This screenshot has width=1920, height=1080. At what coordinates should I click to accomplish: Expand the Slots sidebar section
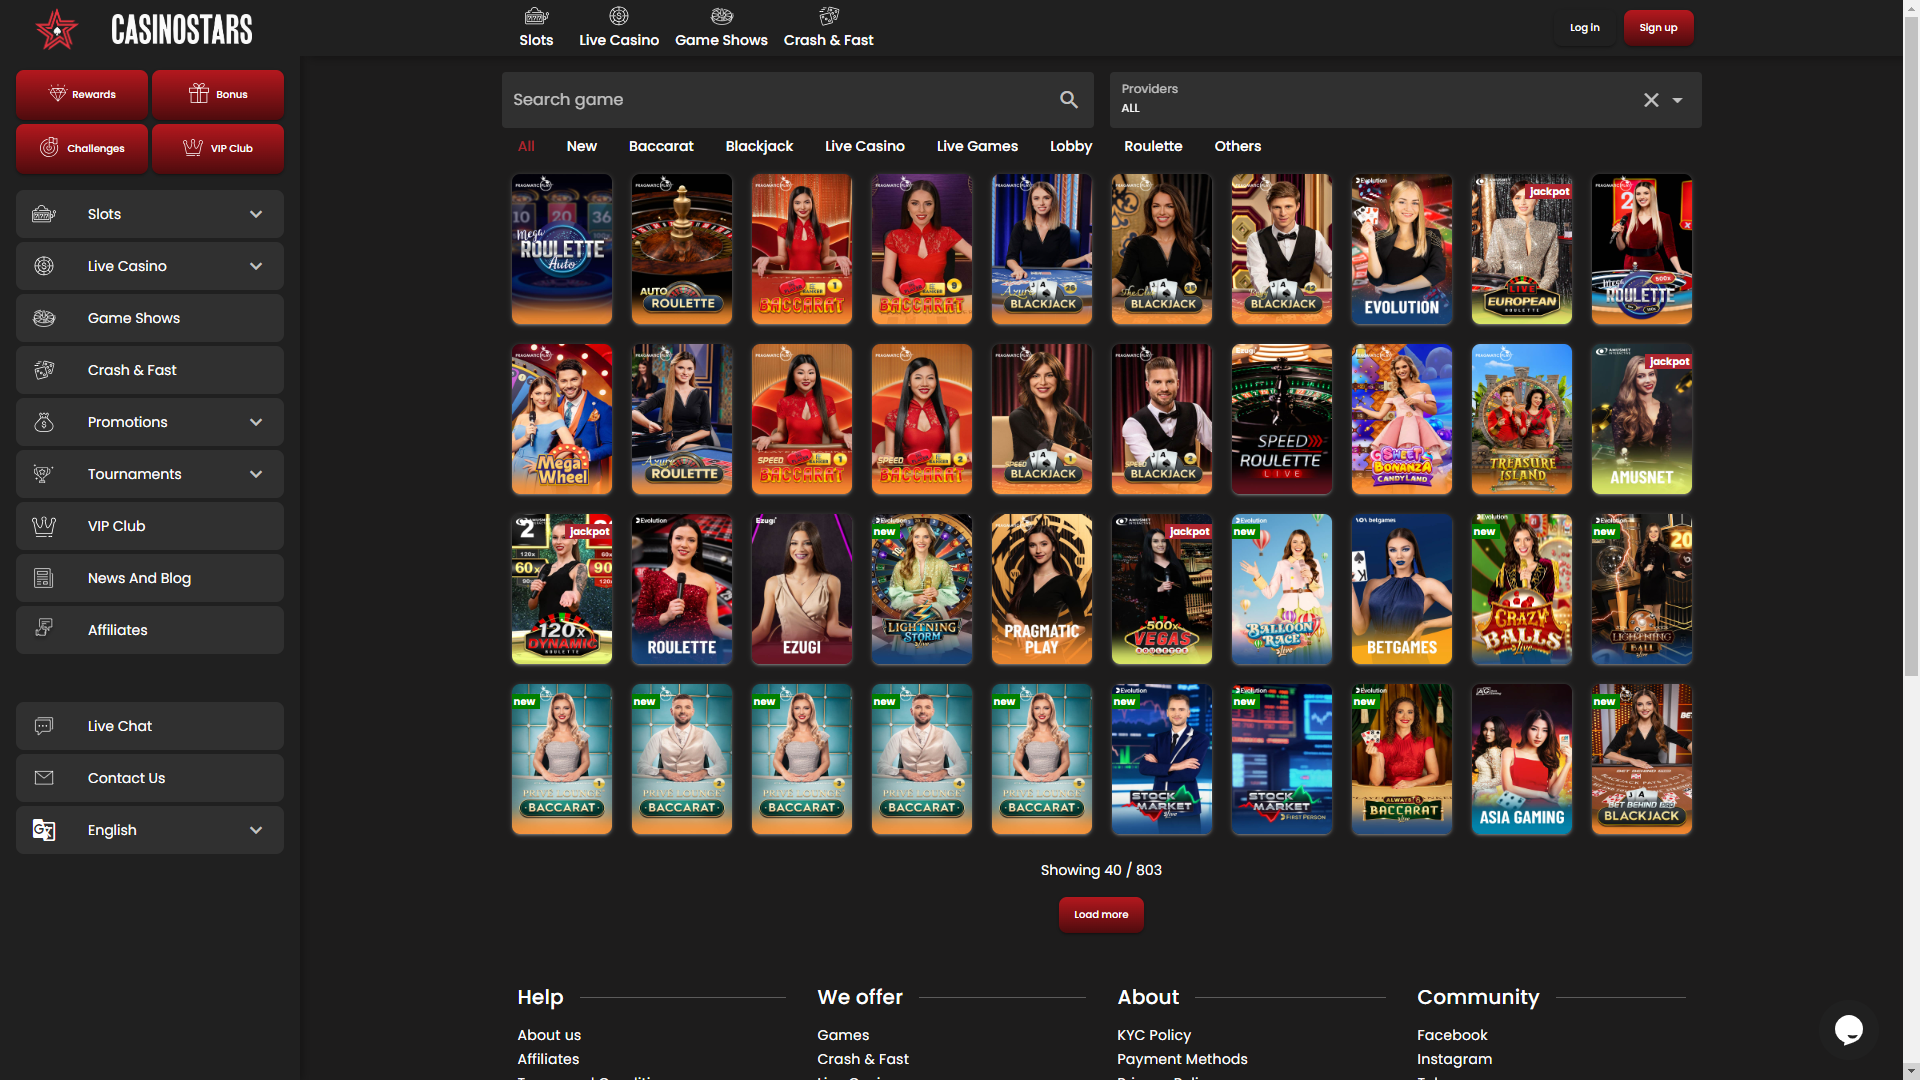tap(256, 214)
